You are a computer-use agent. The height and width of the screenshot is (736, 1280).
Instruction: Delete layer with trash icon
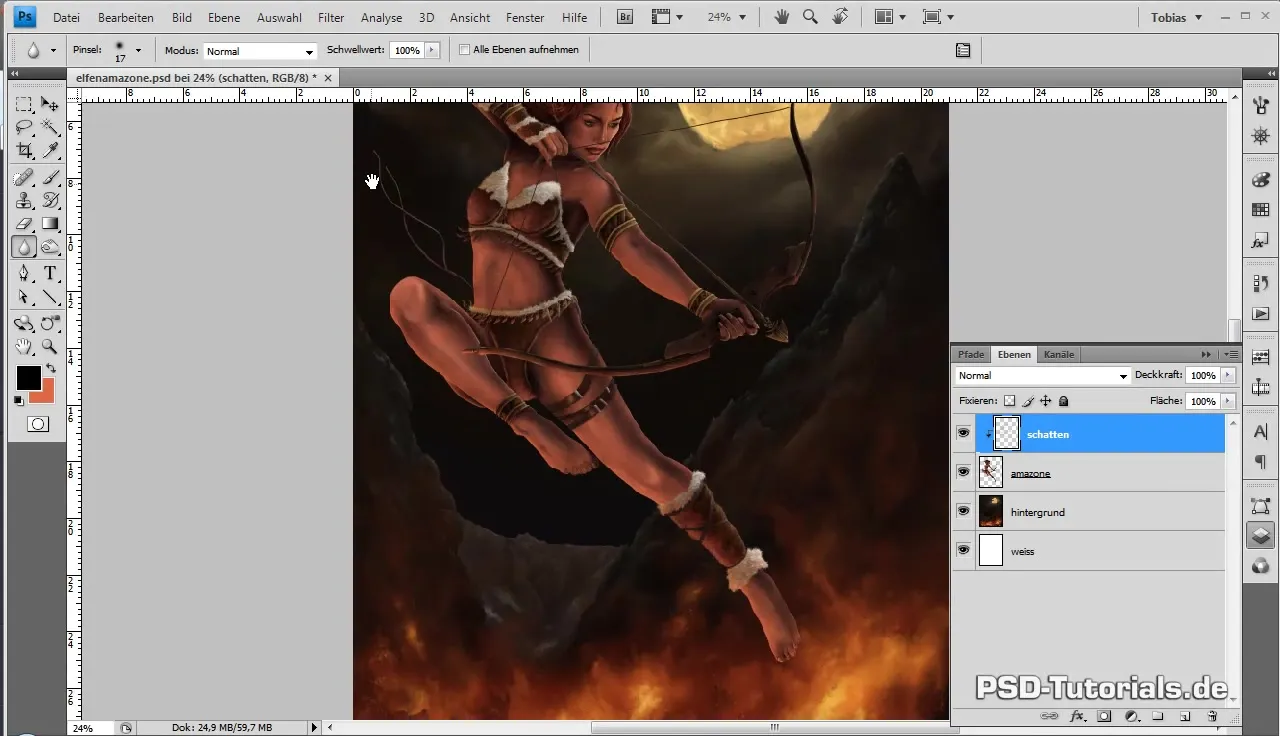(x=1211, y=716)
